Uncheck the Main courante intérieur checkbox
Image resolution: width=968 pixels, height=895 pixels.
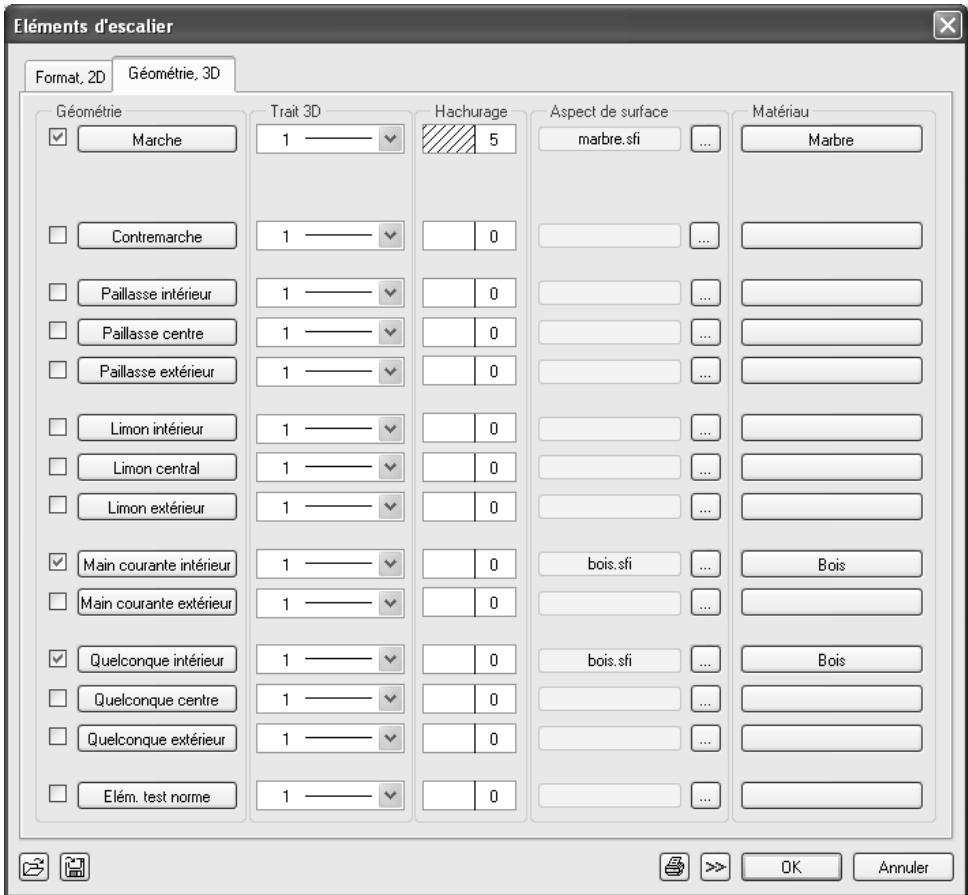57,562
